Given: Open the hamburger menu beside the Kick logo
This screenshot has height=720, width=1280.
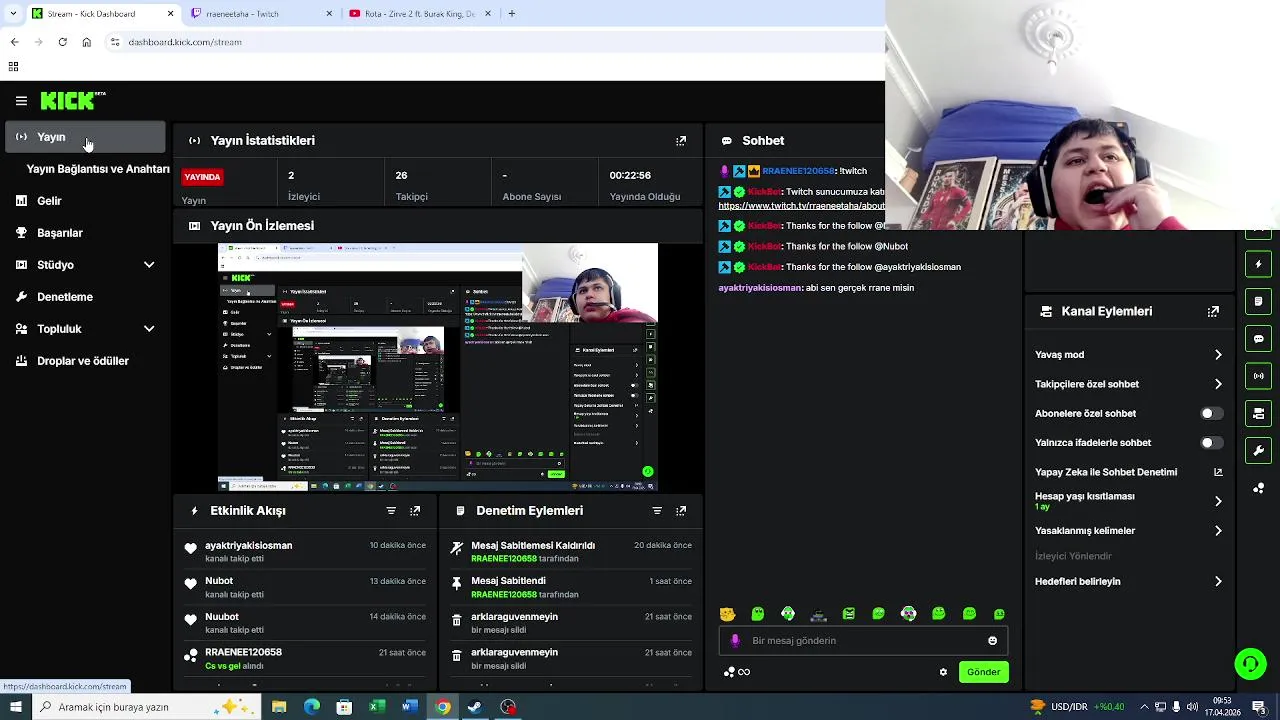Looking at the screenshot, I should click(x=21, y=101).
